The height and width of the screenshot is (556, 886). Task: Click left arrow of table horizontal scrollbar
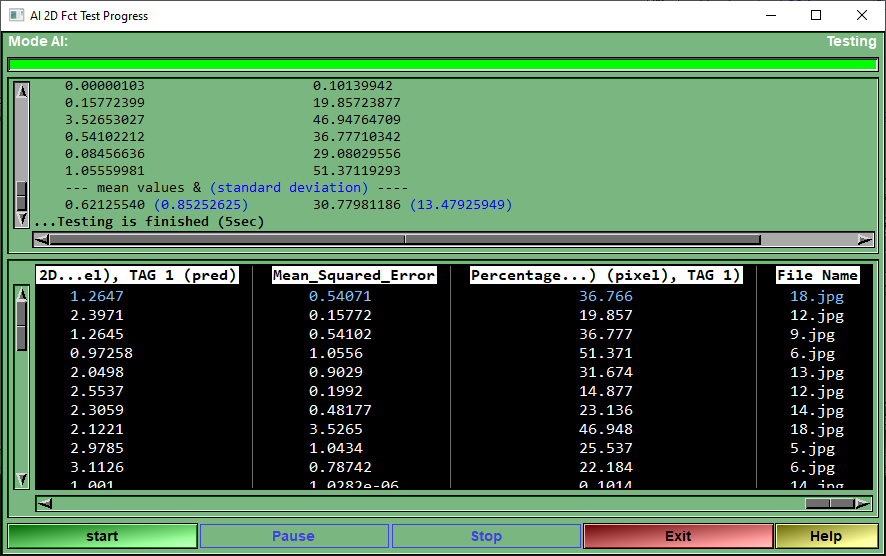(45, 503)
